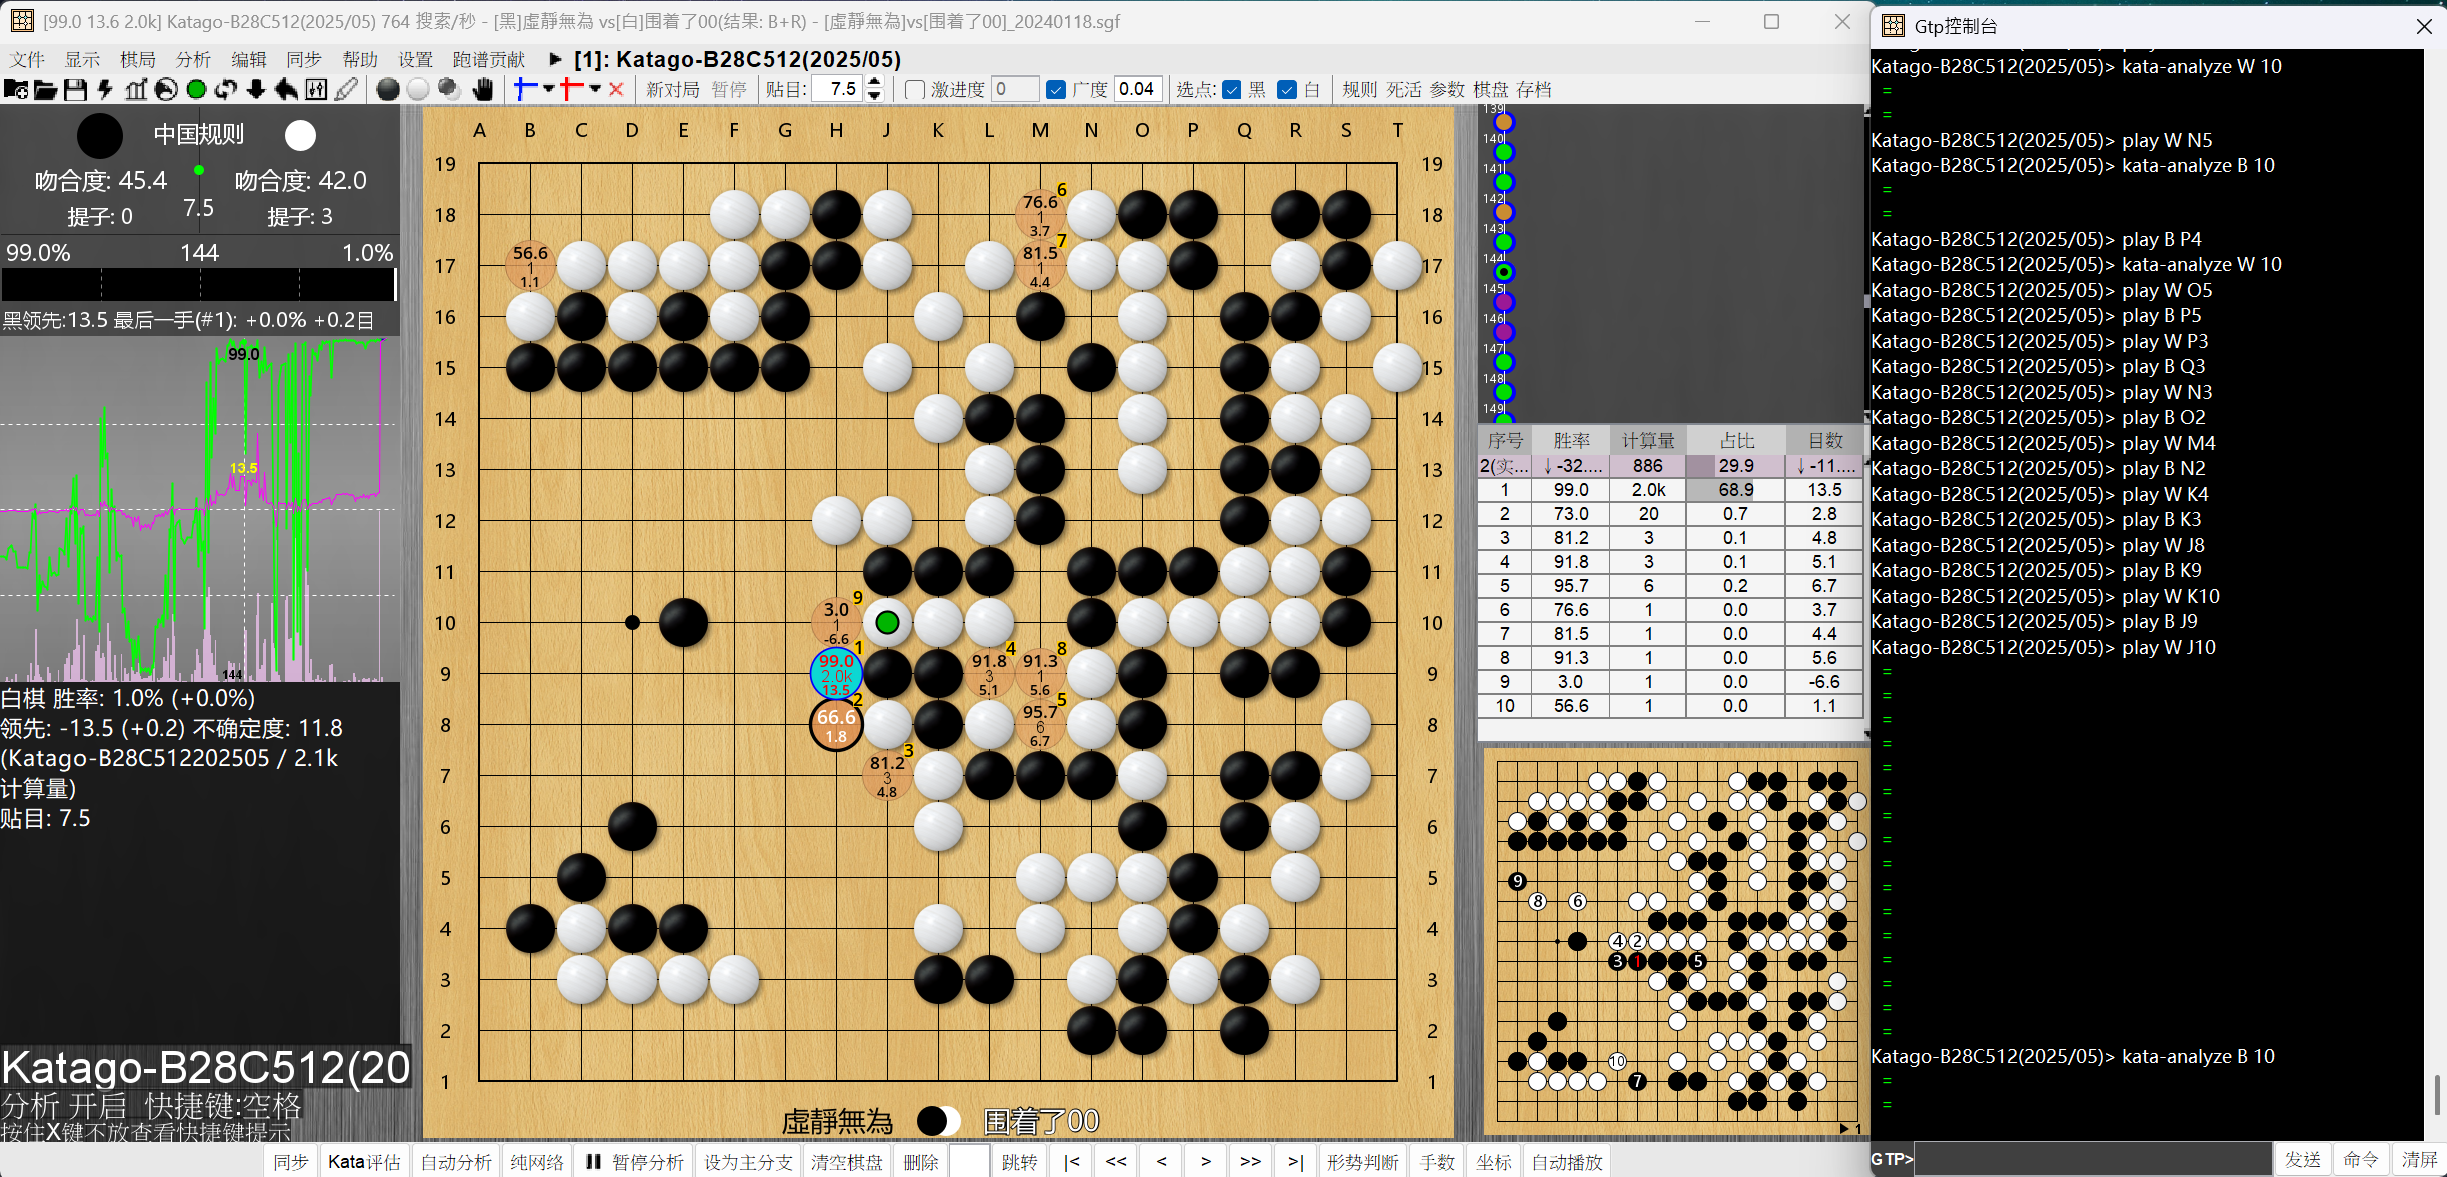Select the black stone placement tool
This screenshot has height=1177, width=2447.
[x=388, y=90]
